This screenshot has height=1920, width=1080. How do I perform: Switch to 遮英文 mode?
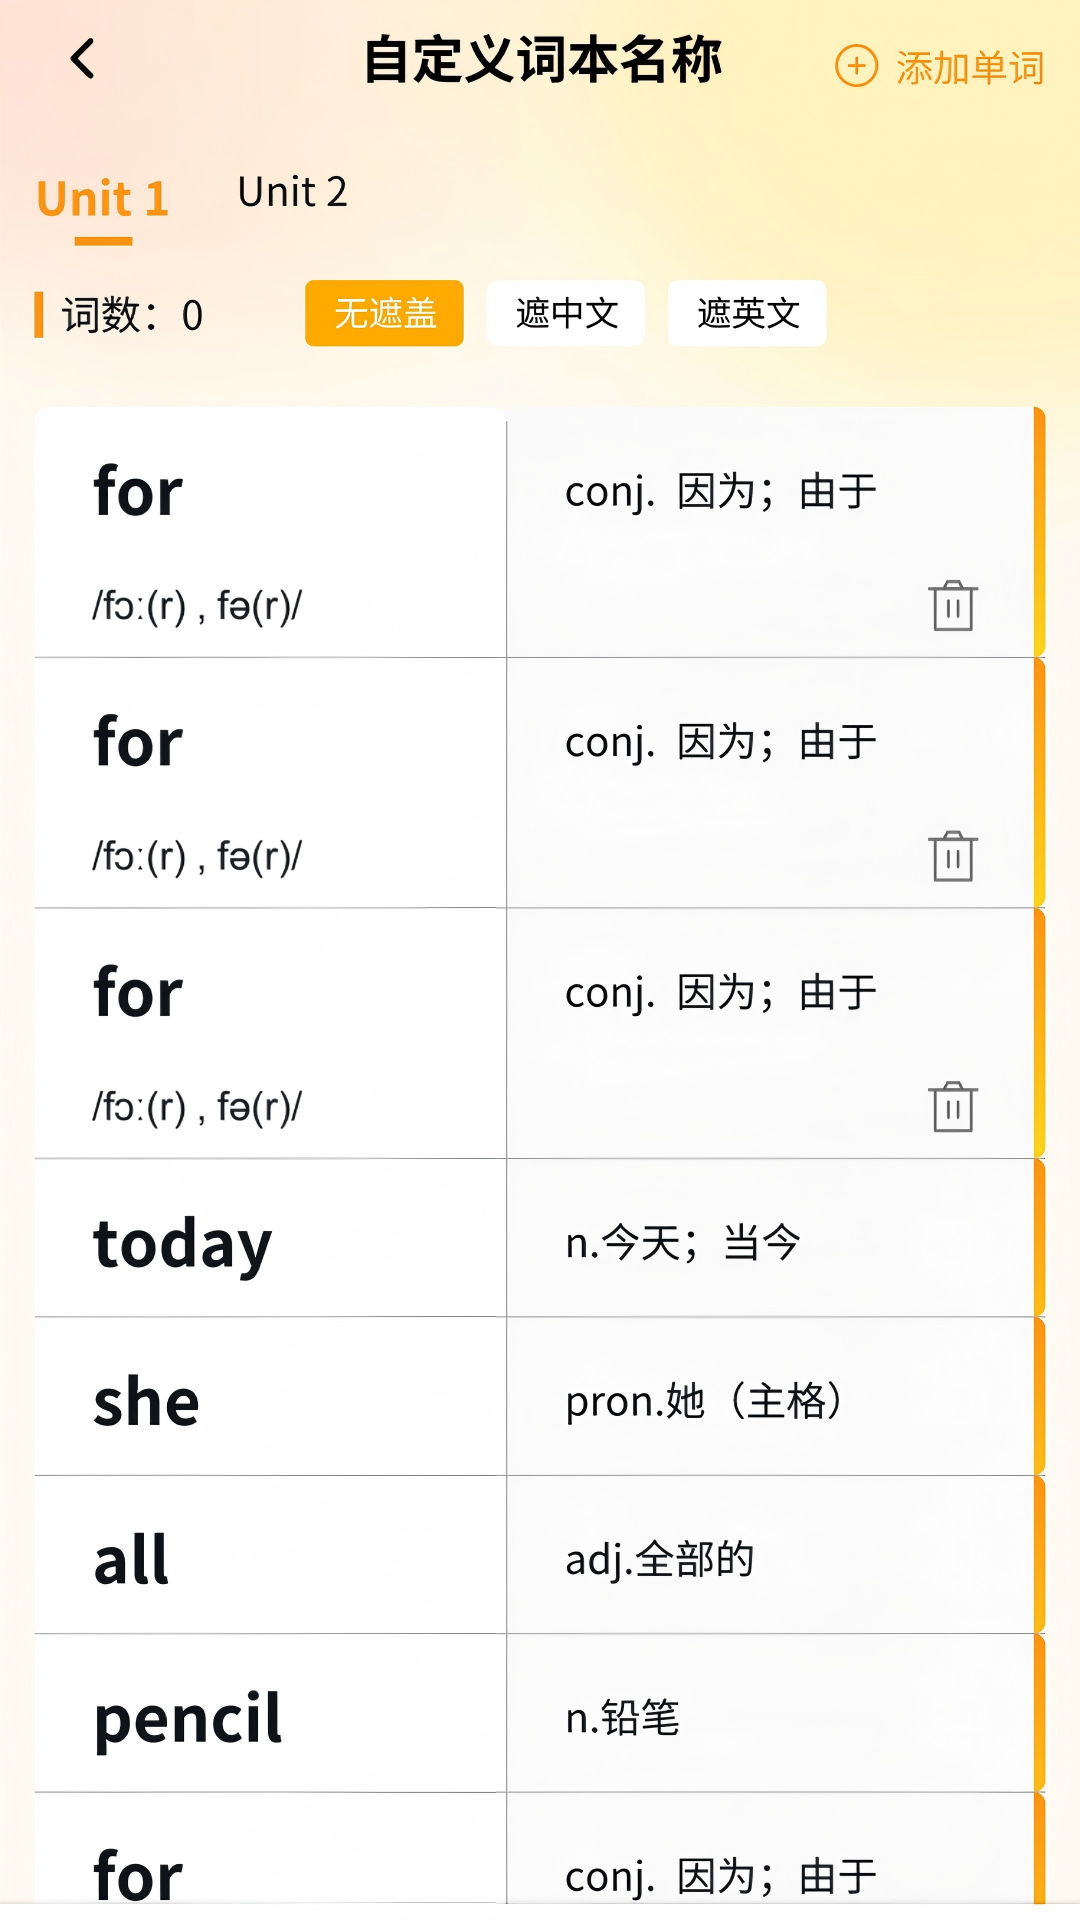pyautogui.click(x=747, y=314)
